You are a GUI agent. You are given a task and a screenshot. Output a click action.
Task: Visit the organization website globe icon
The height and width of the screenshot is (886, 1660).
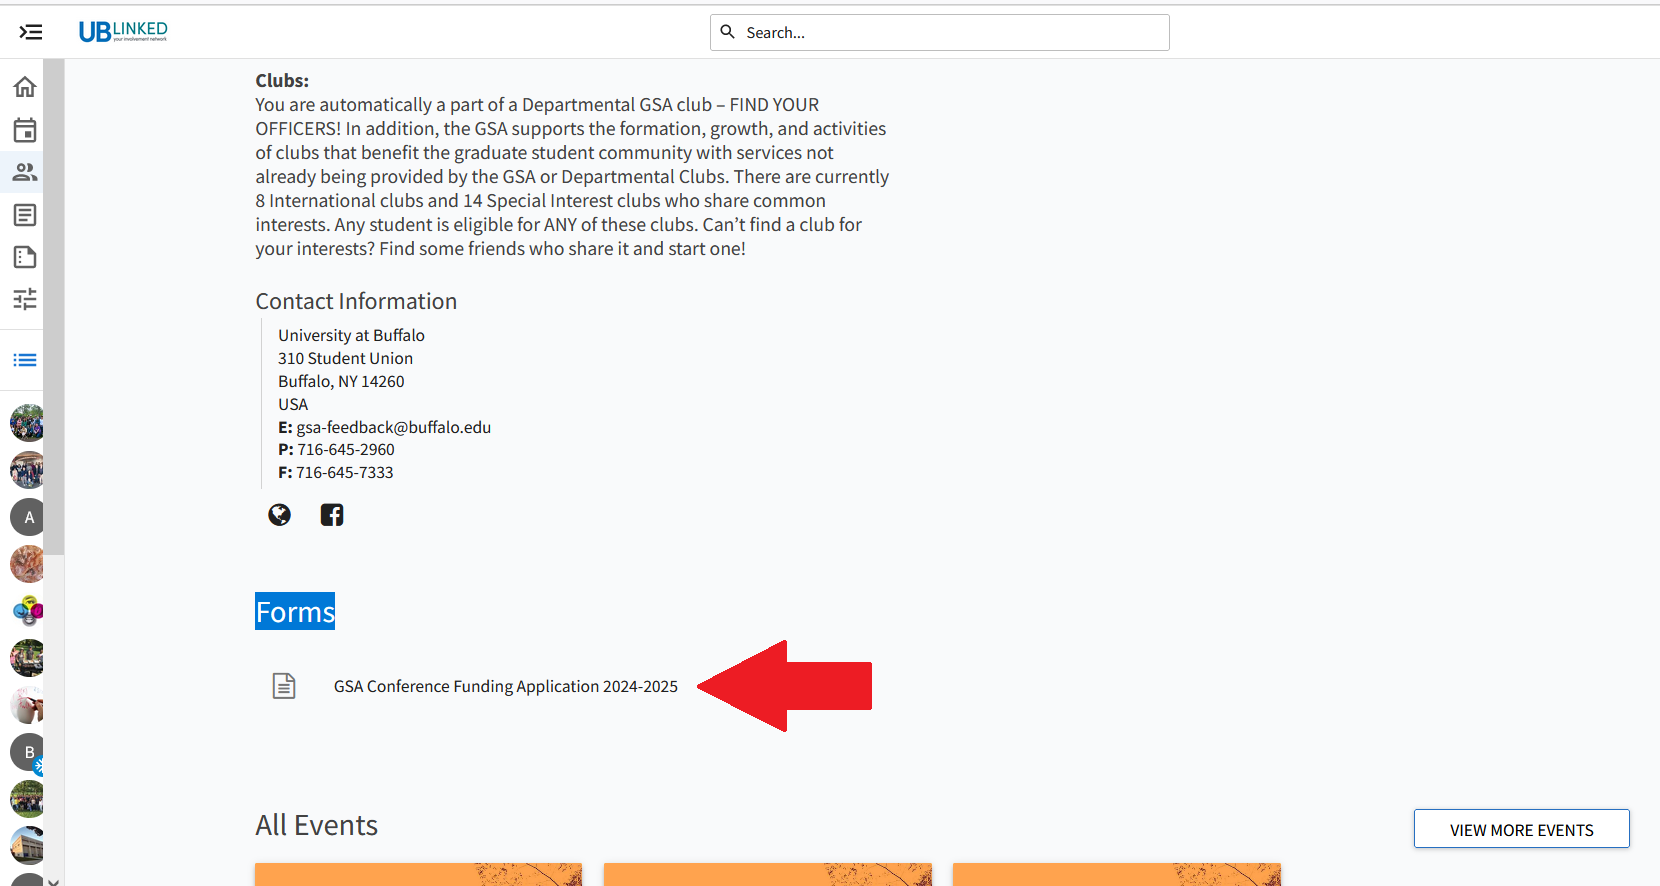tap(279, 515)
